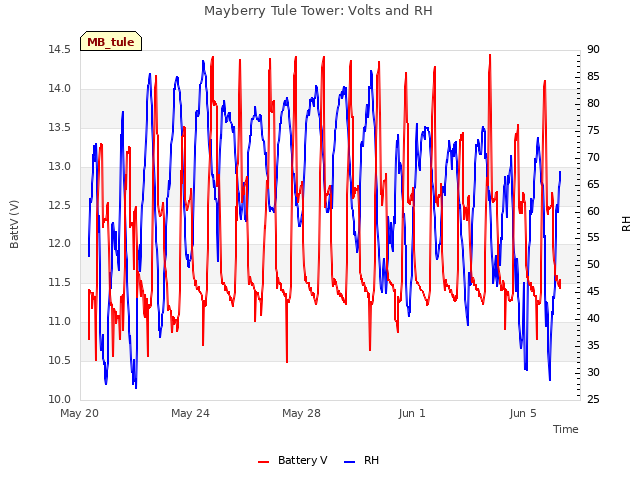Click the '30' right axis value

(593, 373)
